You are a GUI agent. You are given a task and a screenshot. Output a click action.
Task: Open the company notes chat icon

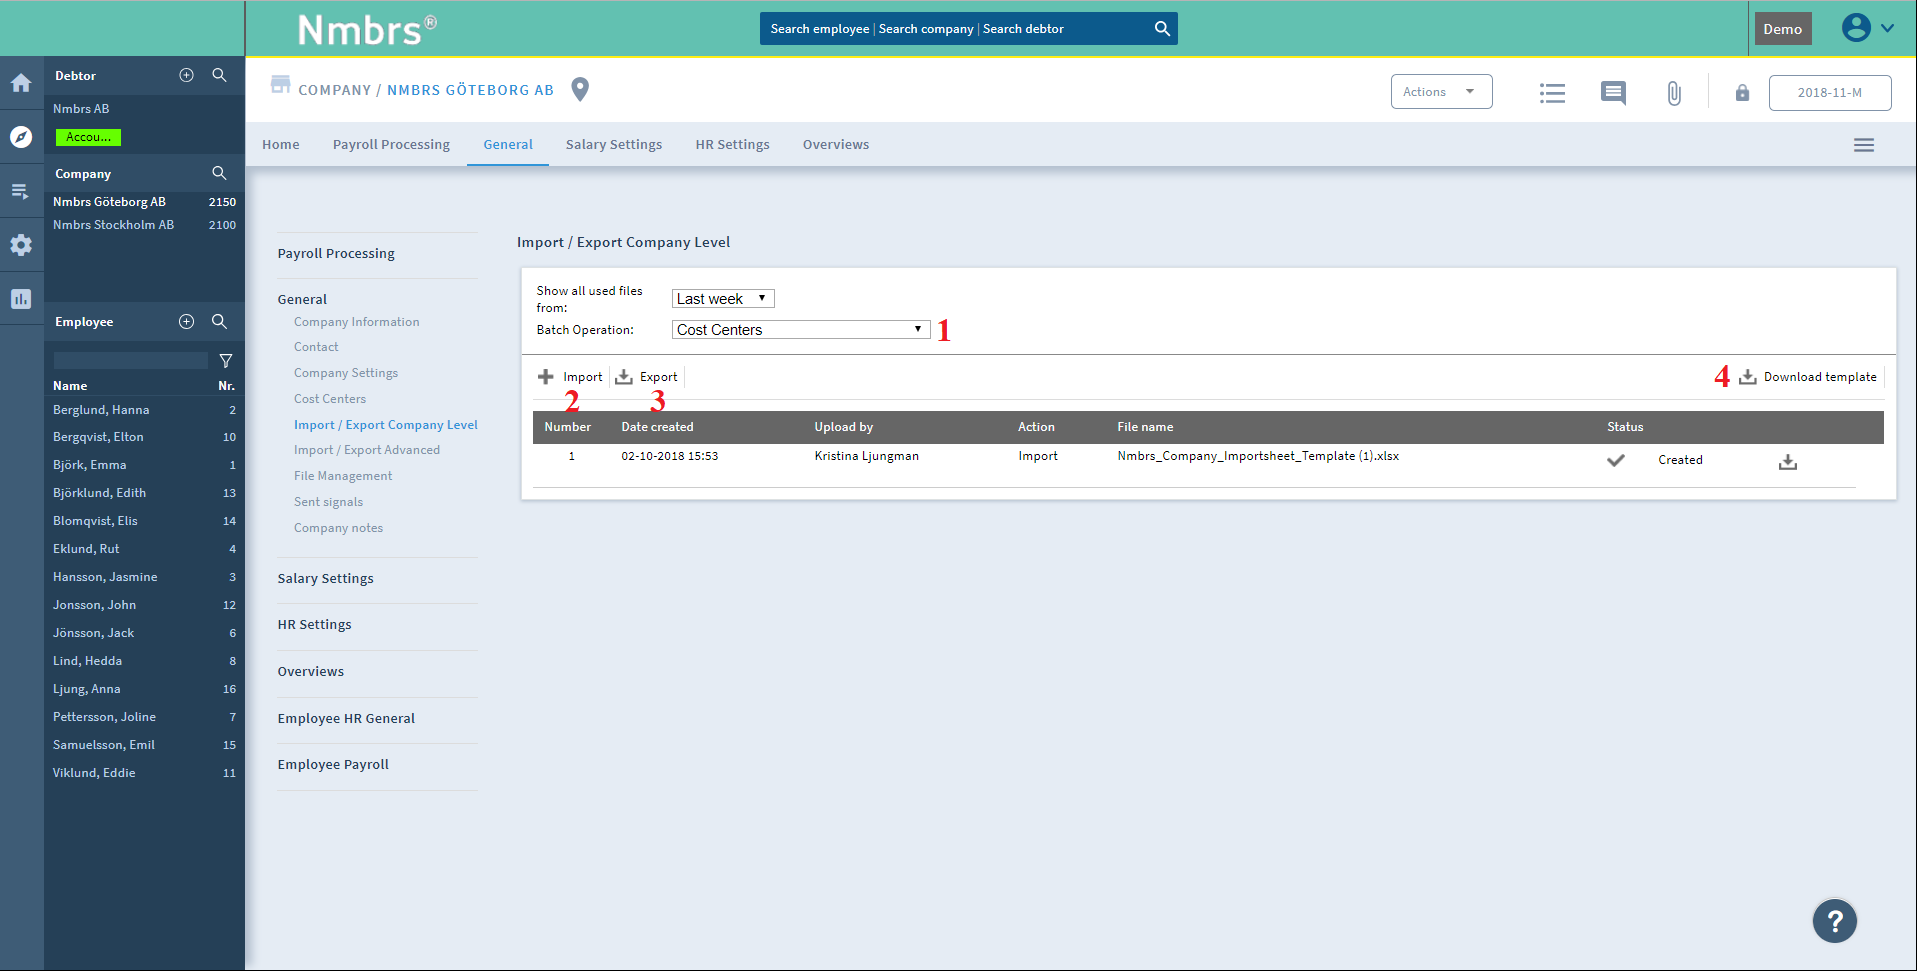1613,93
